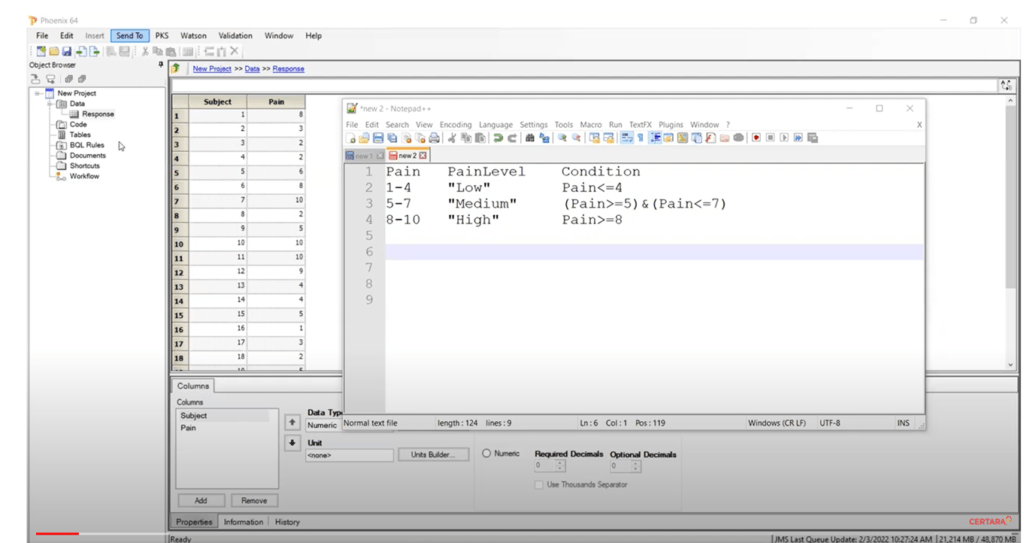The image size is (1024, 543).
Task: Open the Encoding menu in Notepad++
Action: (x=455, y=125)
